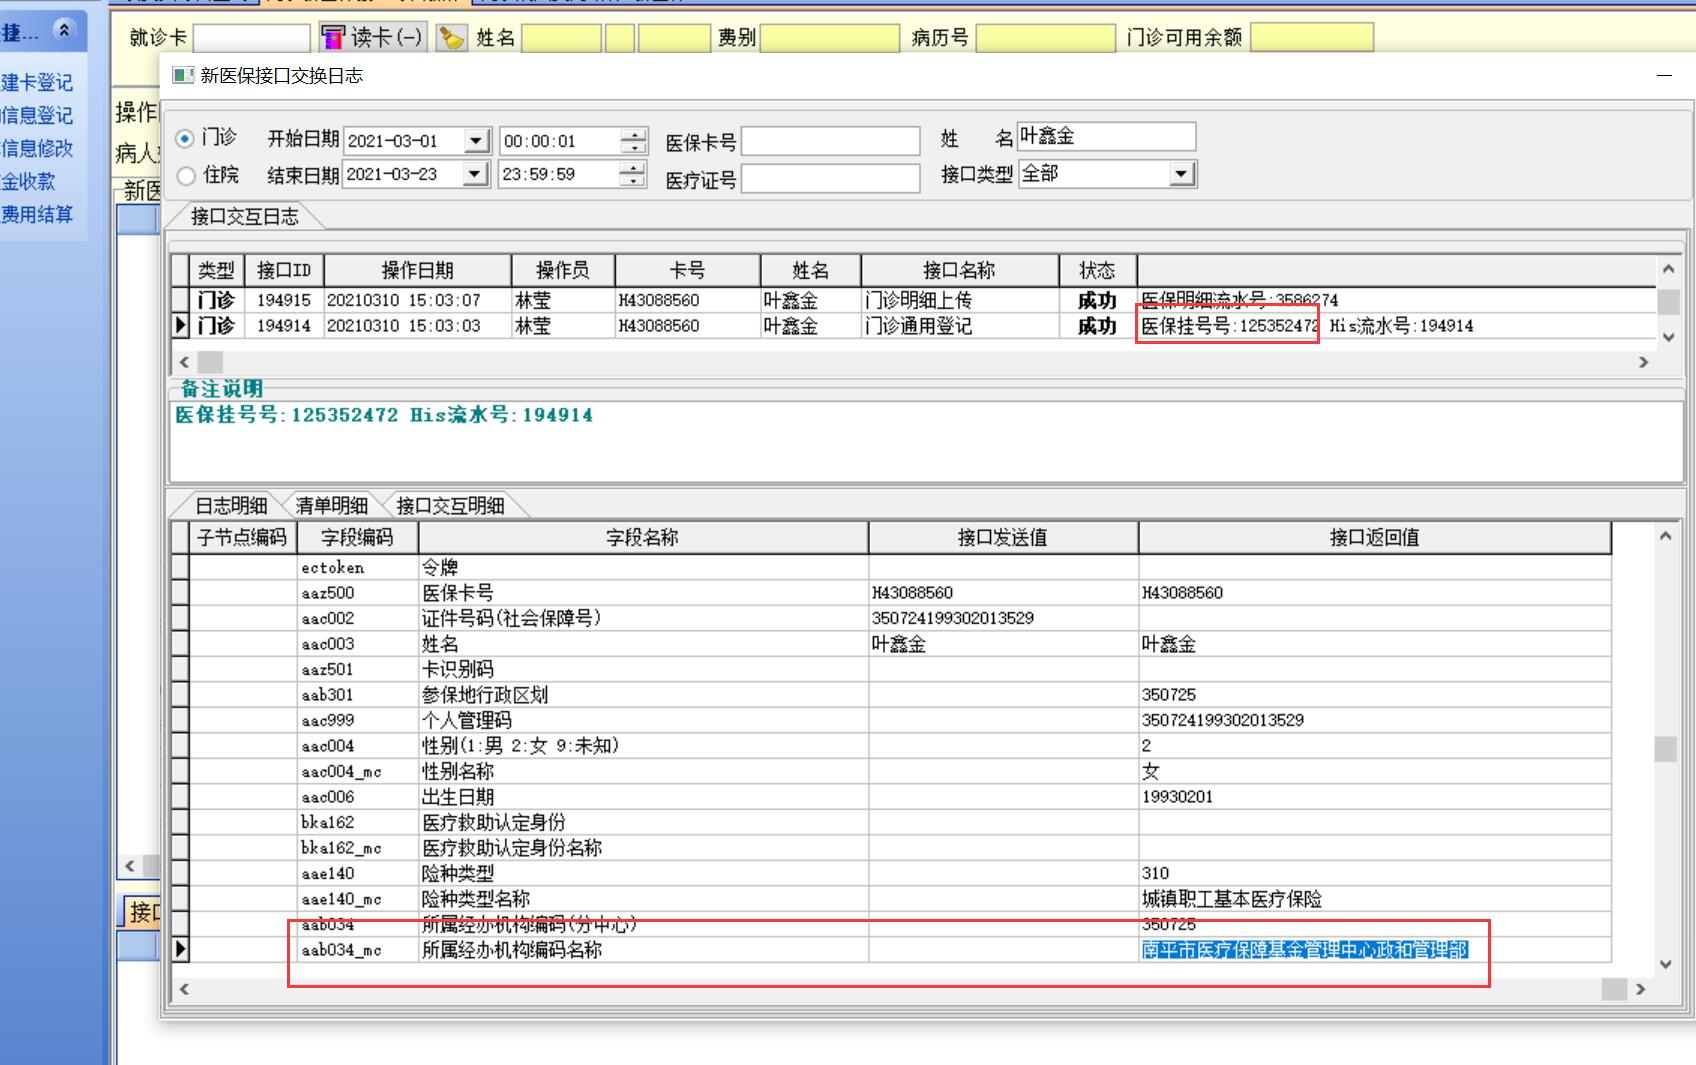Select the 门诊 radio button
Viewport: 1696px width, 1065px height.
point(185,139)
